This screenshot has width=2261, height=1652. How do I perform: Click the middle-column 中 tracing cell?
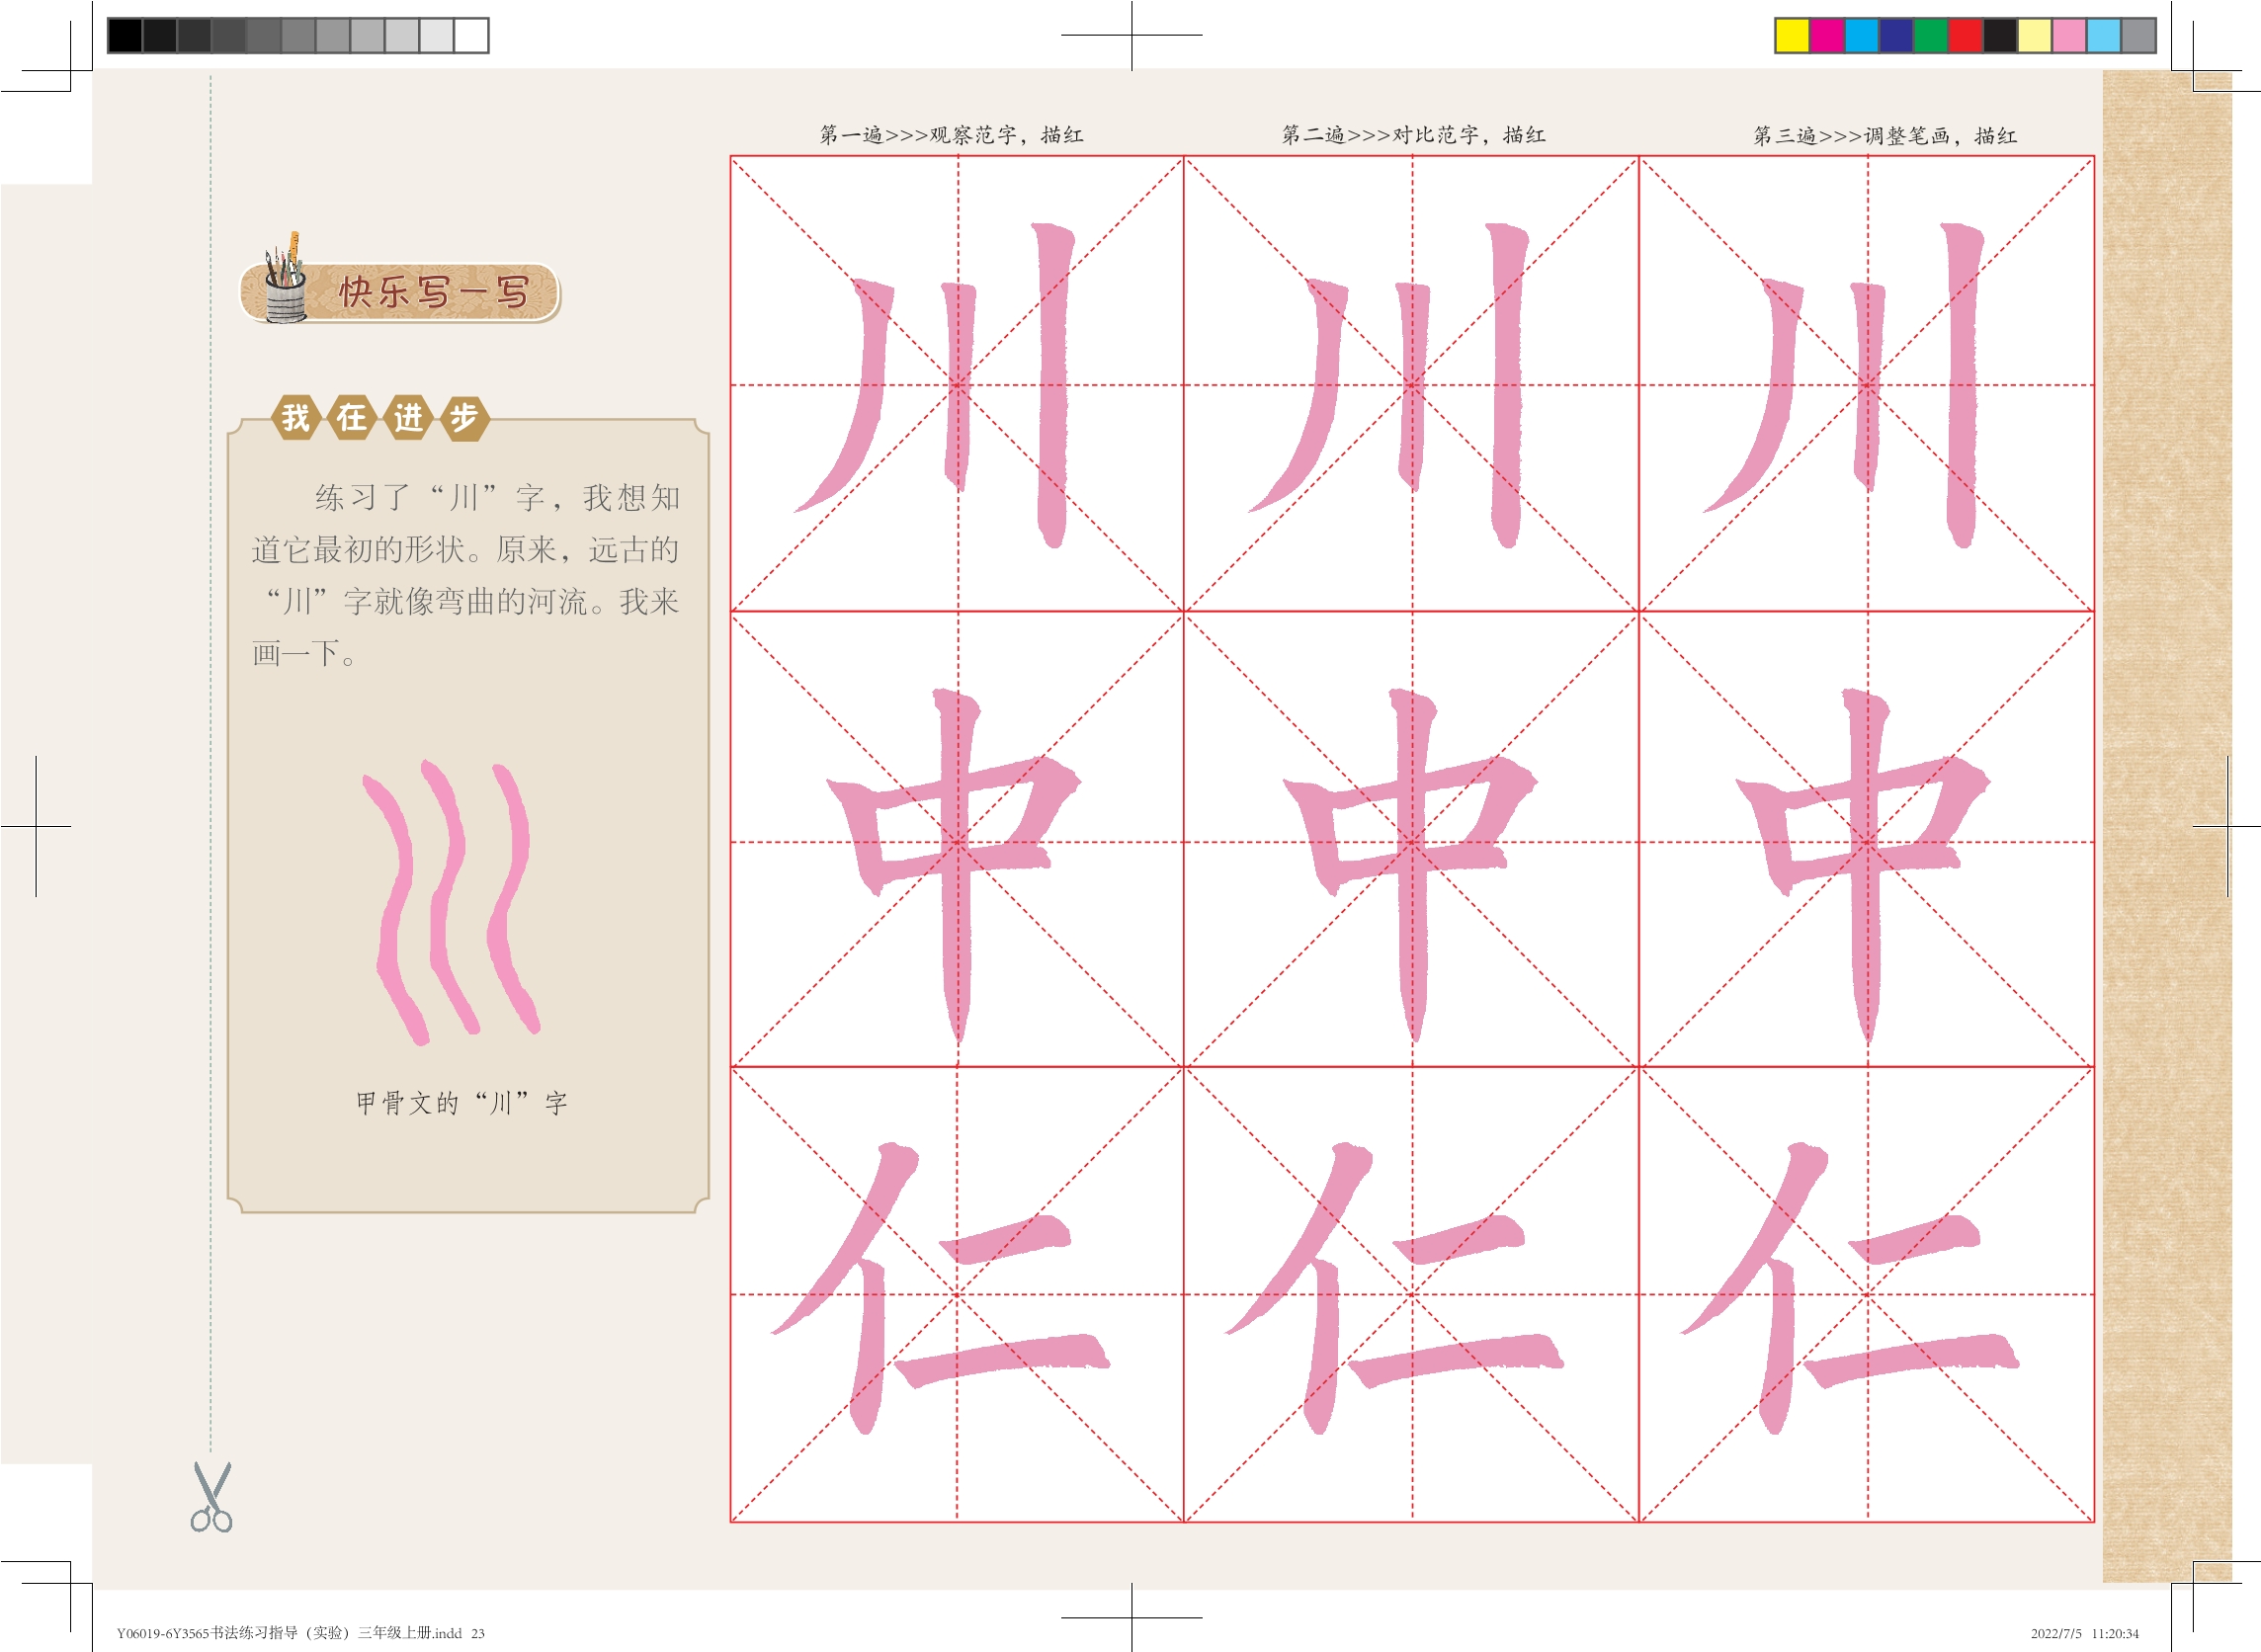[1411, 840]
